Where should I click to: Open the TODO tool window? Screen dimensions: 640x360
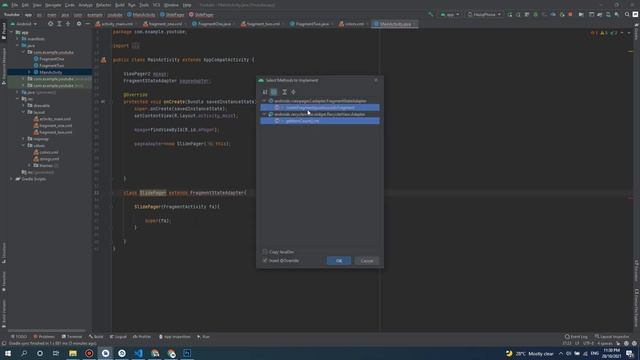pos(19,337)
